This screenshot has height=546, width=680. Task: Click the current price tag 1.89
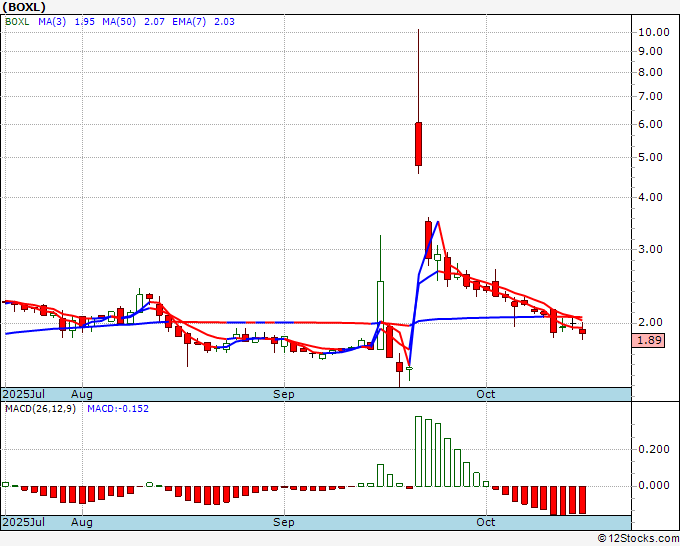[648, 340]
